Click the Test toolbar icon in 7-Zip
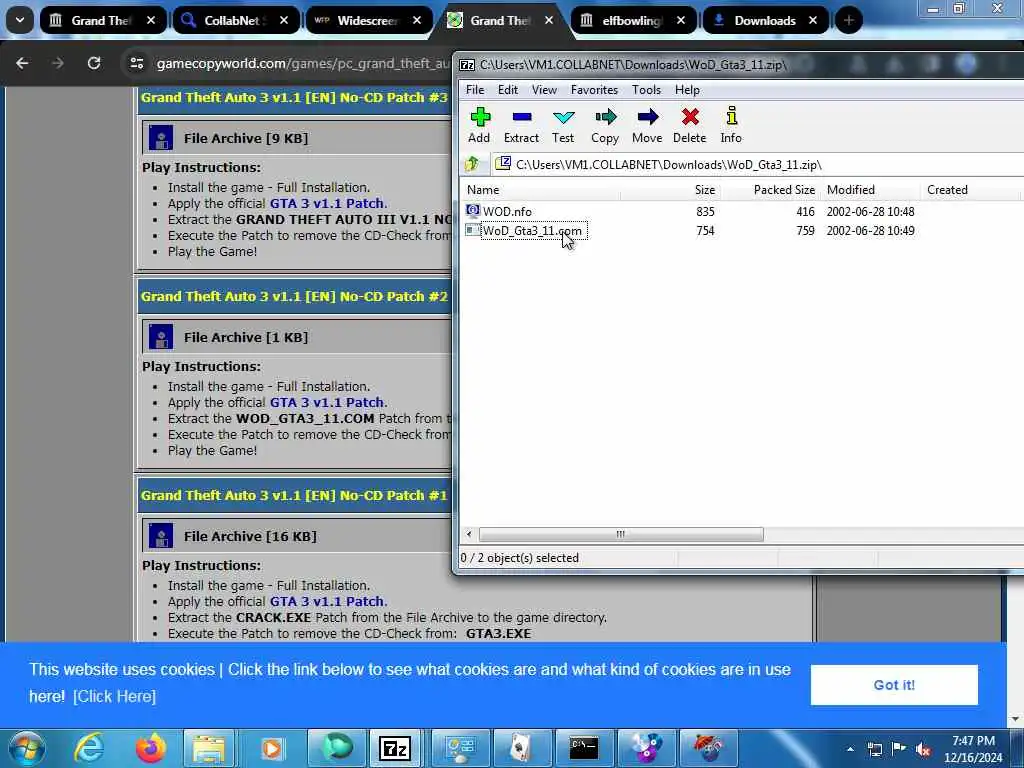 point(563,125)
